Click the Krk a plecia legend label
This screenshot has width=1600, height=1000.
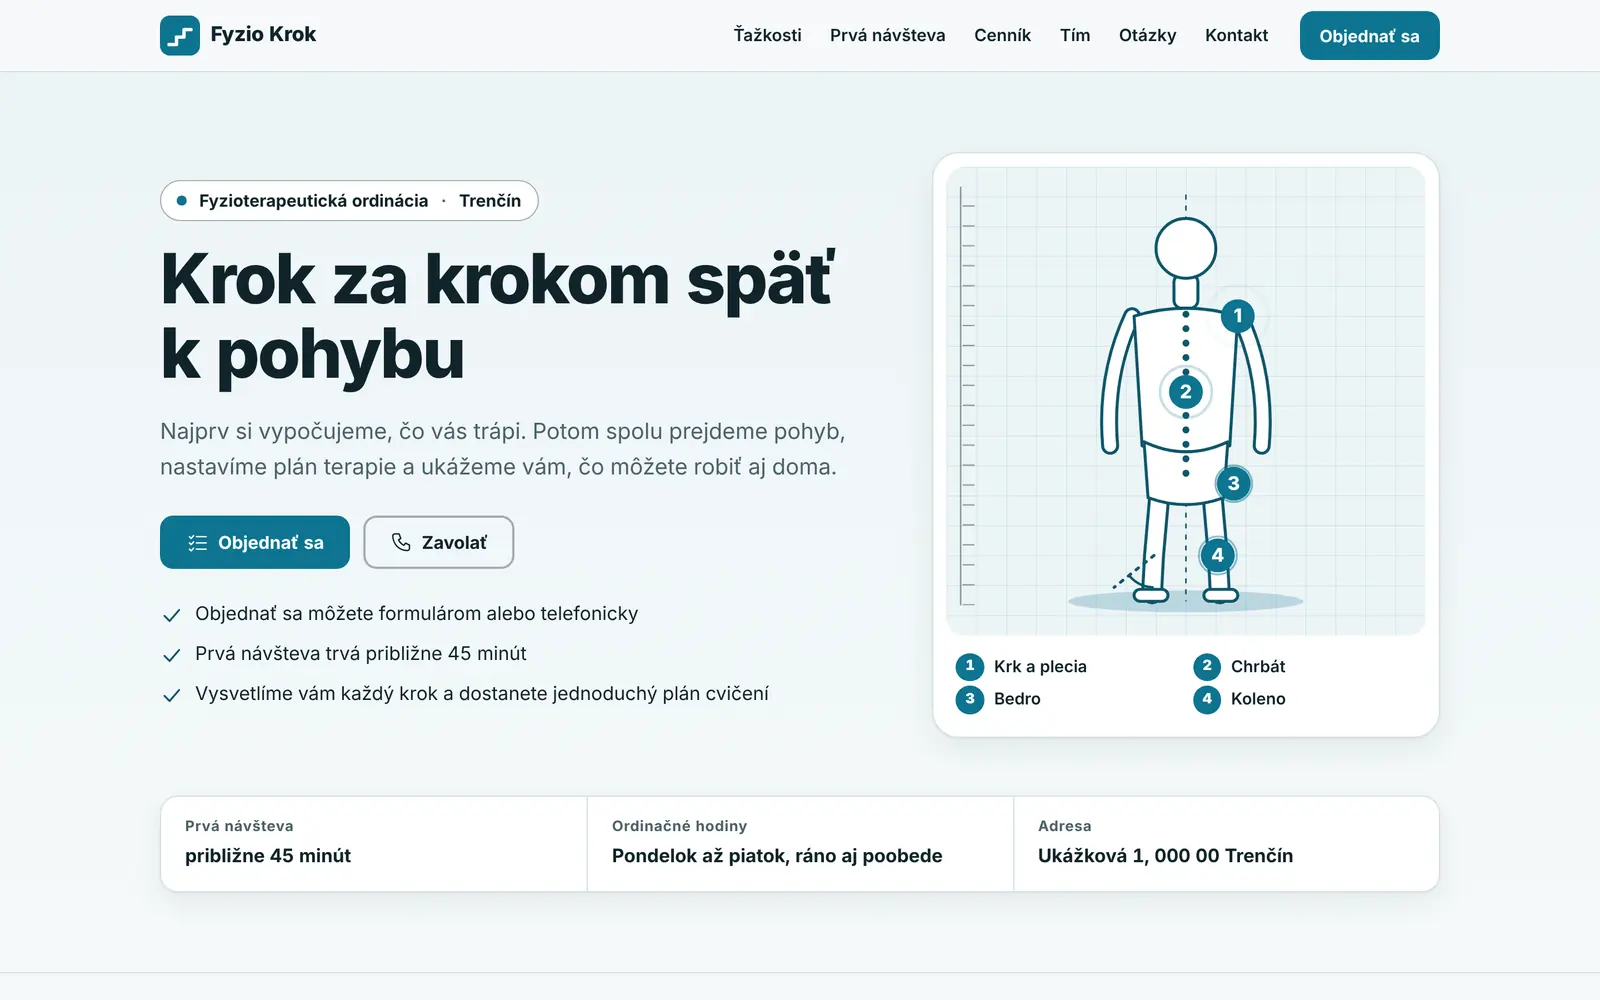click(x=1040, y=667)
